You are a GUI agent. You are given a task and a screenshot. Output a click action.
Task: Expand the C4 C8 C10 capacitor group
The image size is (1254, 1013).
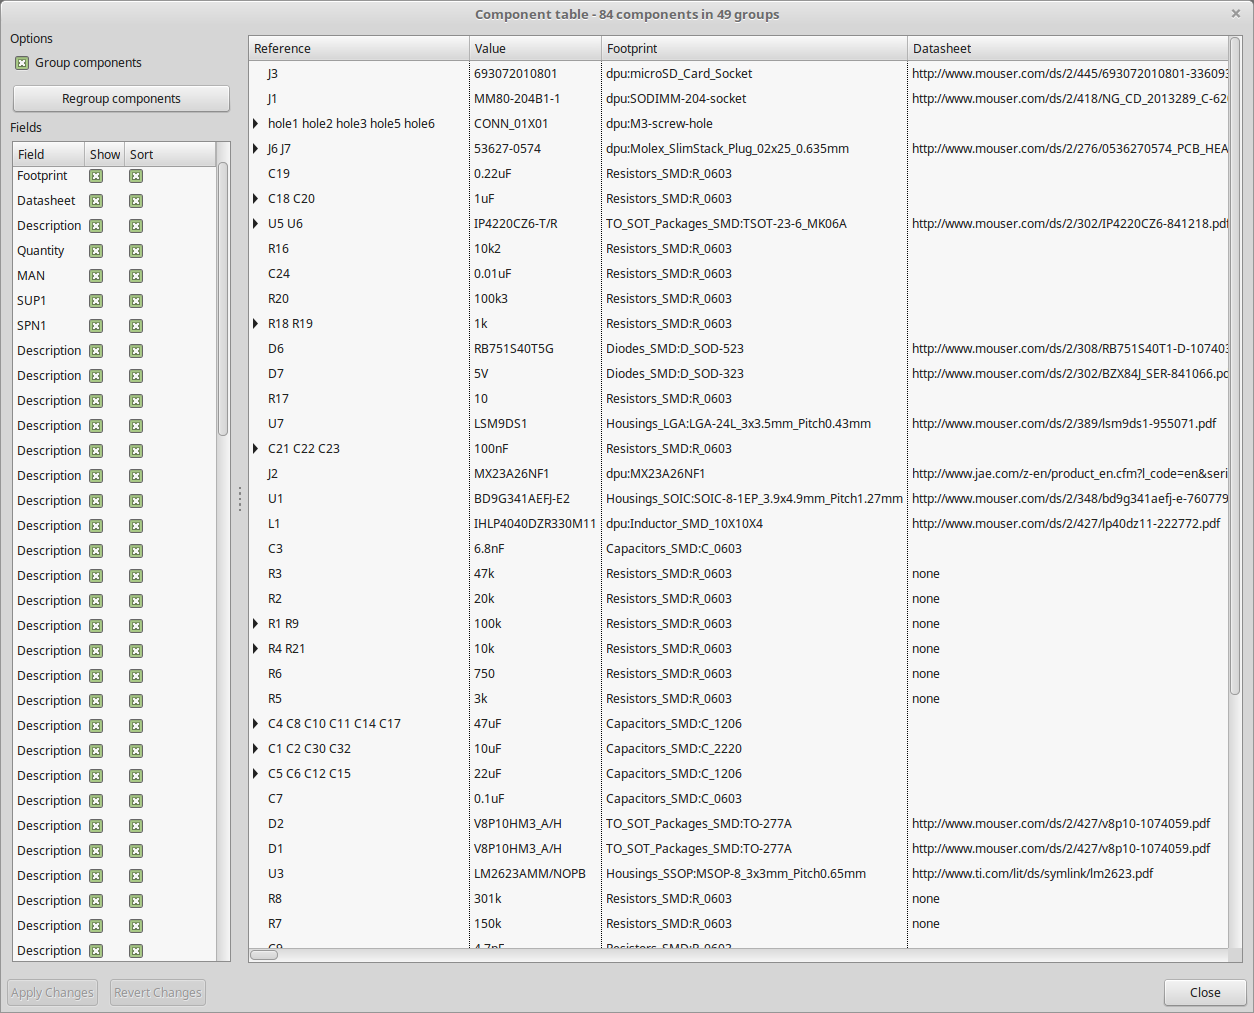[x=256, y=724]
